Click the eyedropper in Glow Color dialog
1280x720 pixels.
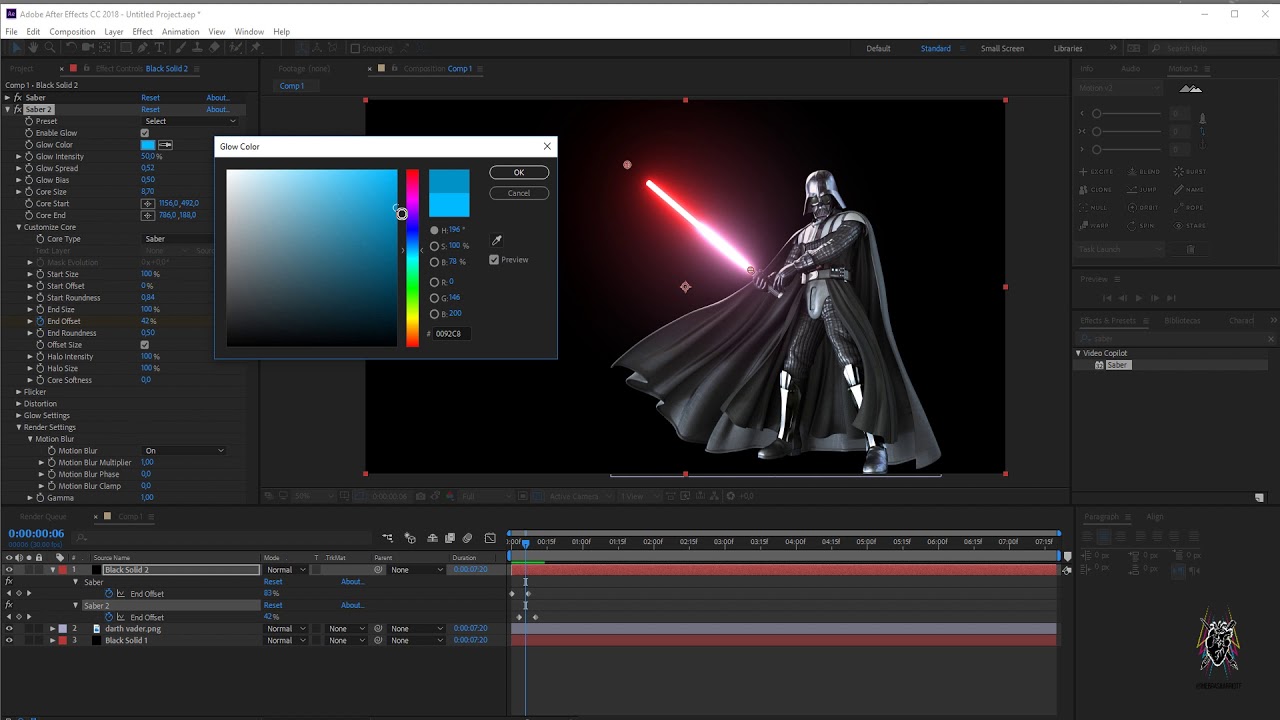496,240
